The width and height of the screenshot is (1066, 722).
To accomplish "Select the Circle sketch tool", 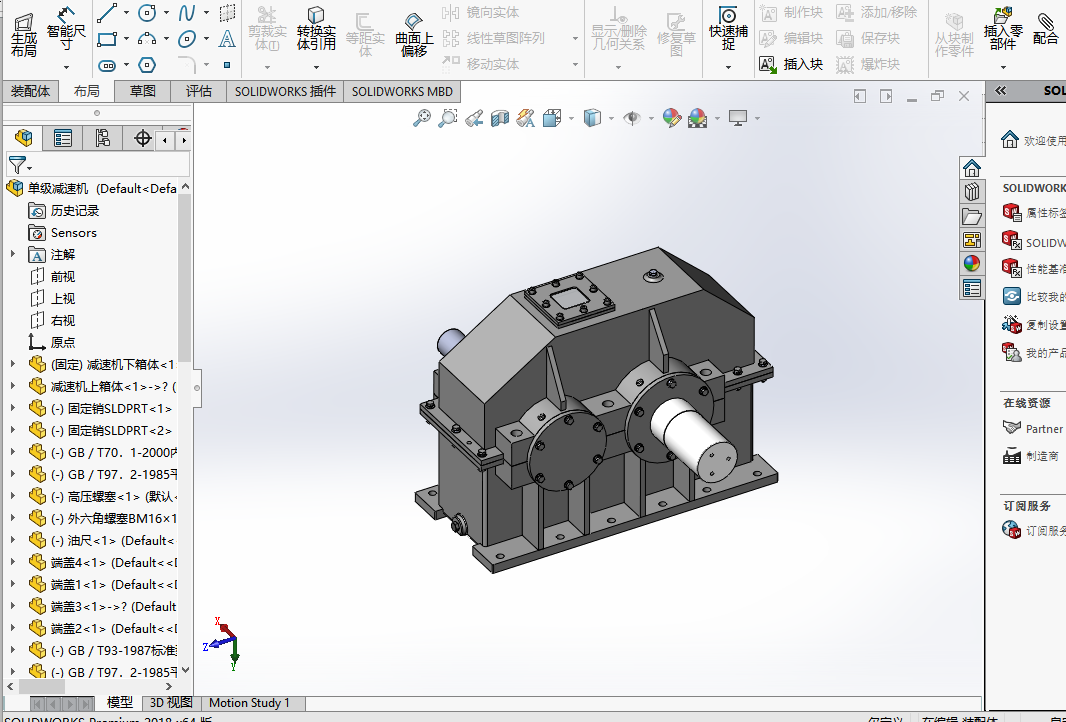I will coord(147,13).
